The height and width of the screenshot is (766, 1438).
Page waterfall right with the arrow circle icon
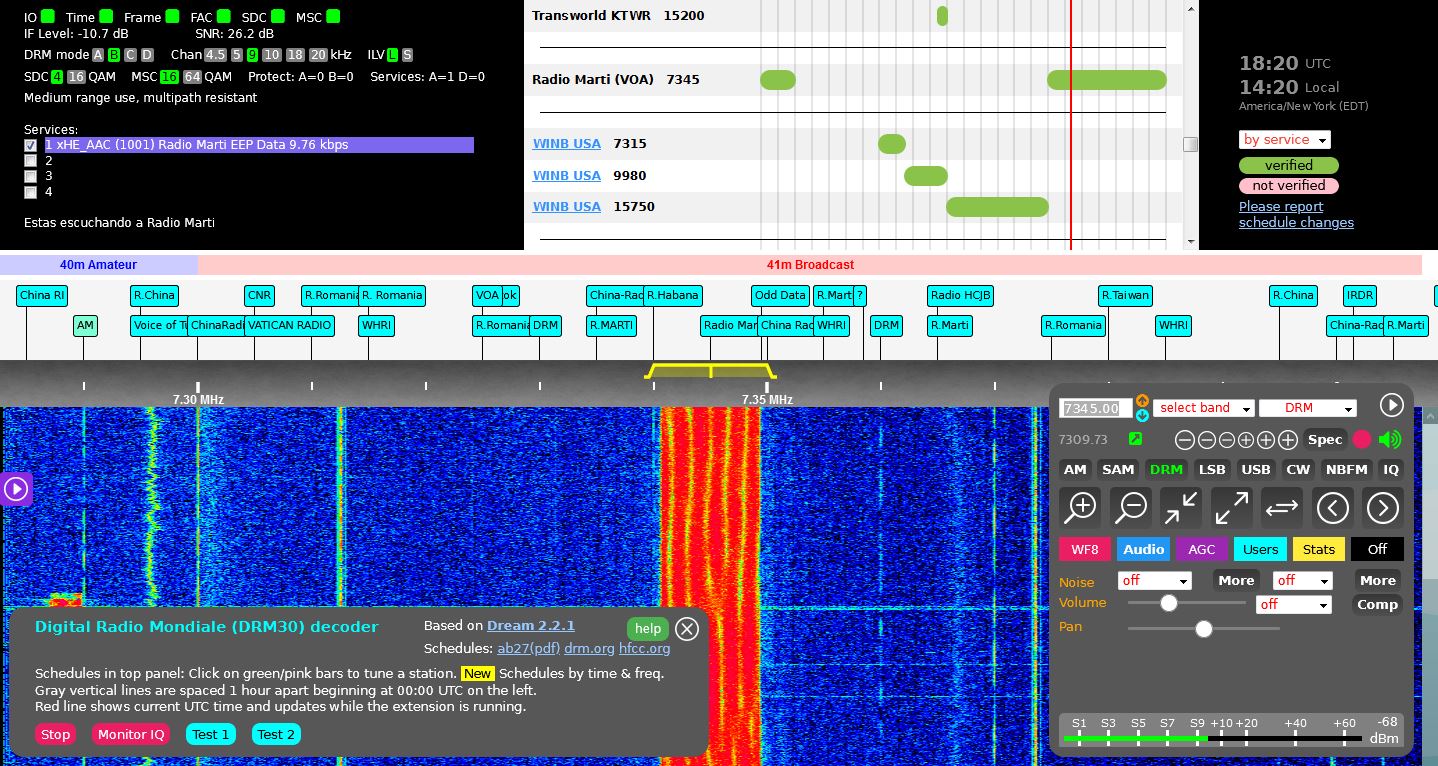(x=1382, y=508)
